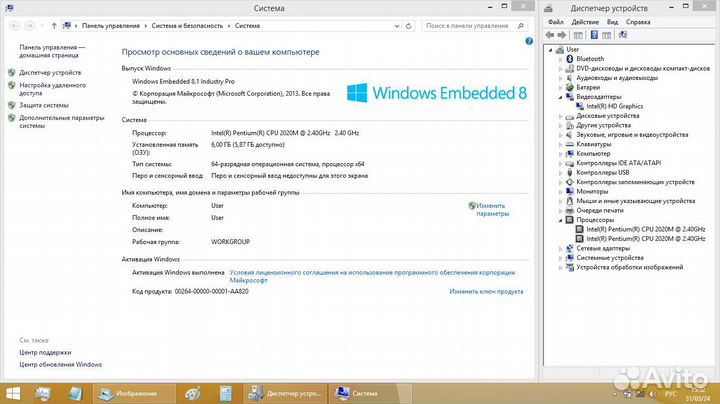Select Устройства обработки изображений tree row

tap(629, 267)
